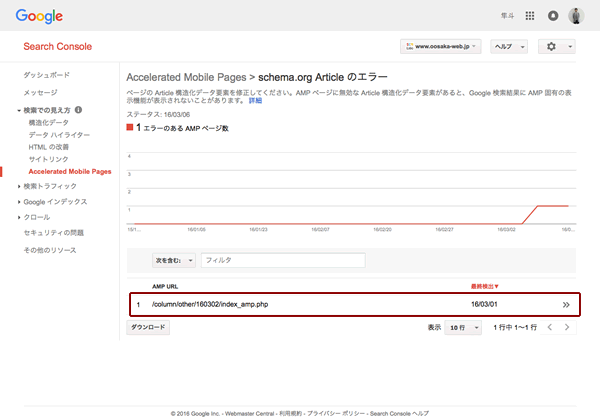Click the AMP URL column header
Viewport: 600px width, 420px height.
(x=165, y=287)
